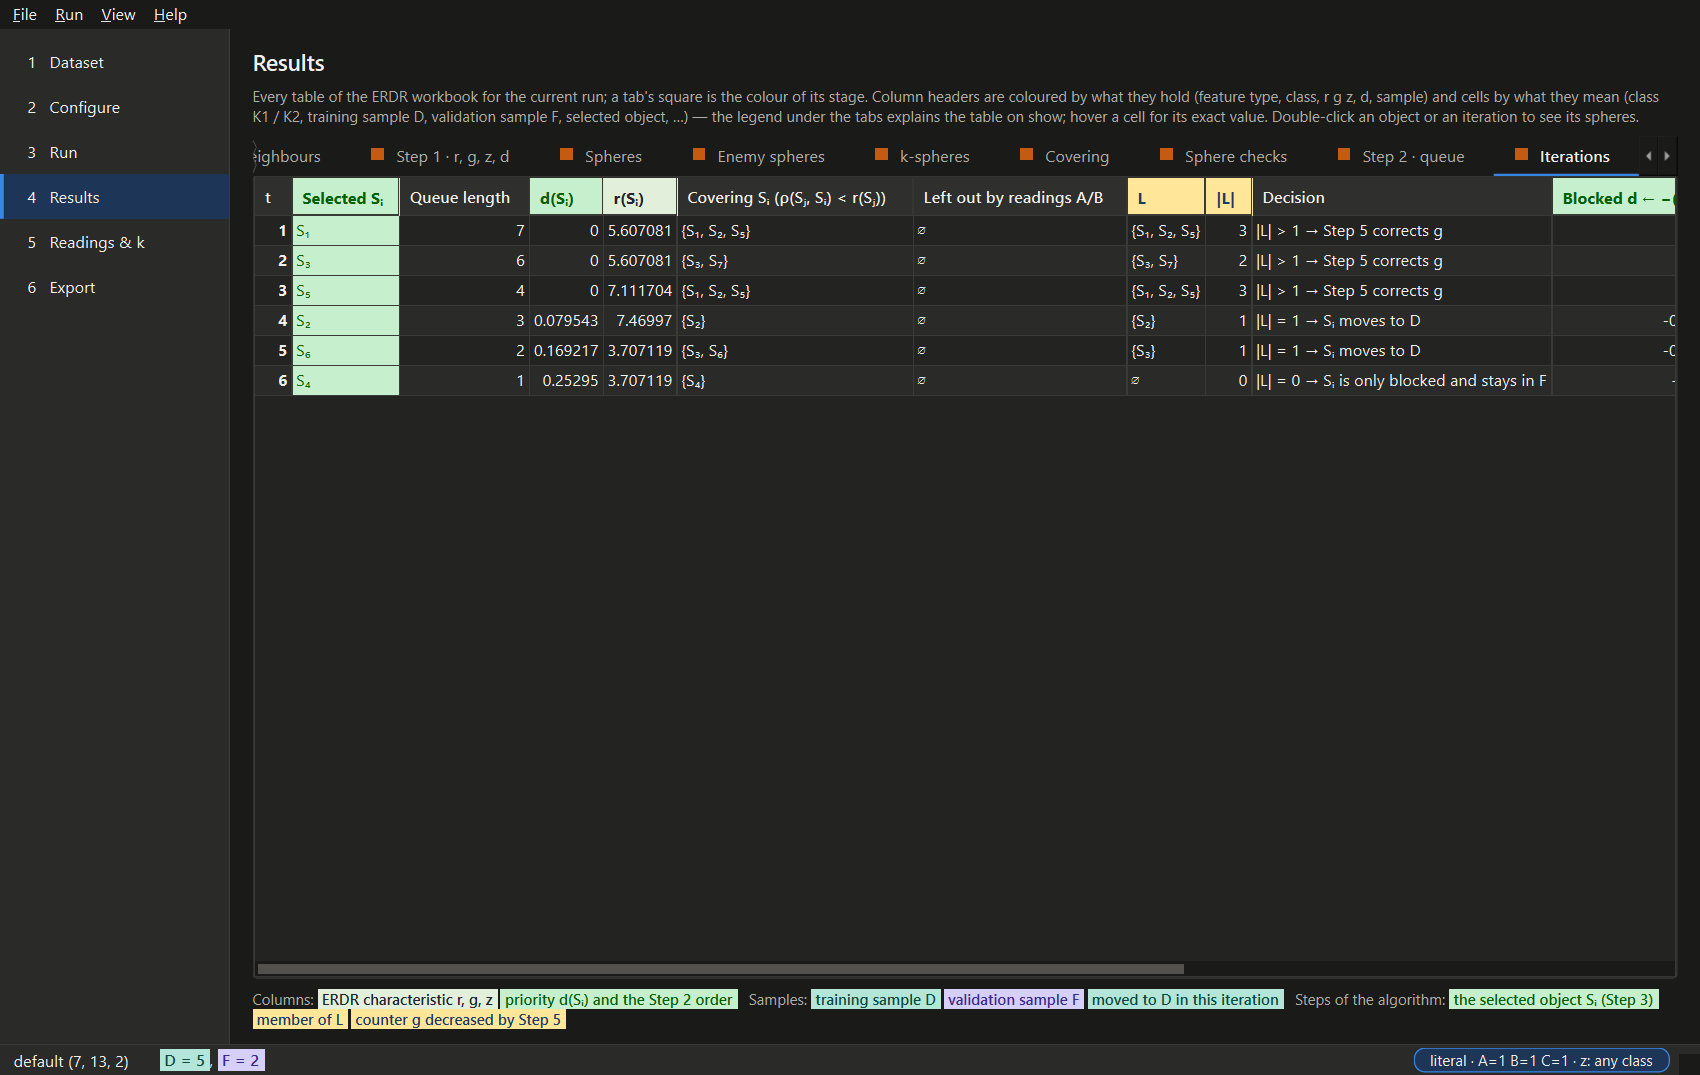
Task: Select the S₆ selected-object cell in row 5
Action: 346,351
